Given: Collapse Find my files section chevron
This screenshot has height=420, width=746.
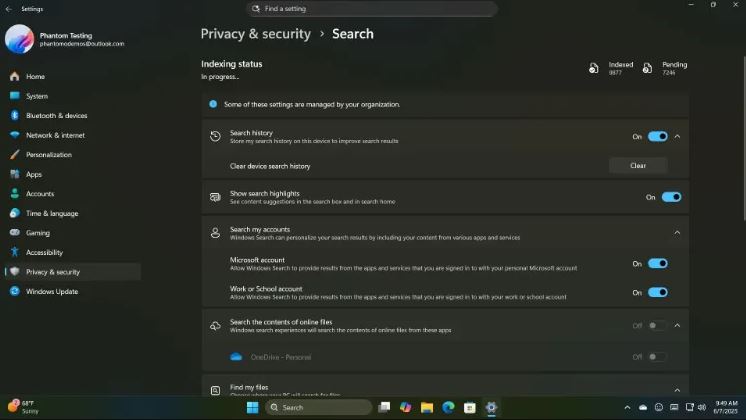Looking at the screenshot, I should (677, 391).
